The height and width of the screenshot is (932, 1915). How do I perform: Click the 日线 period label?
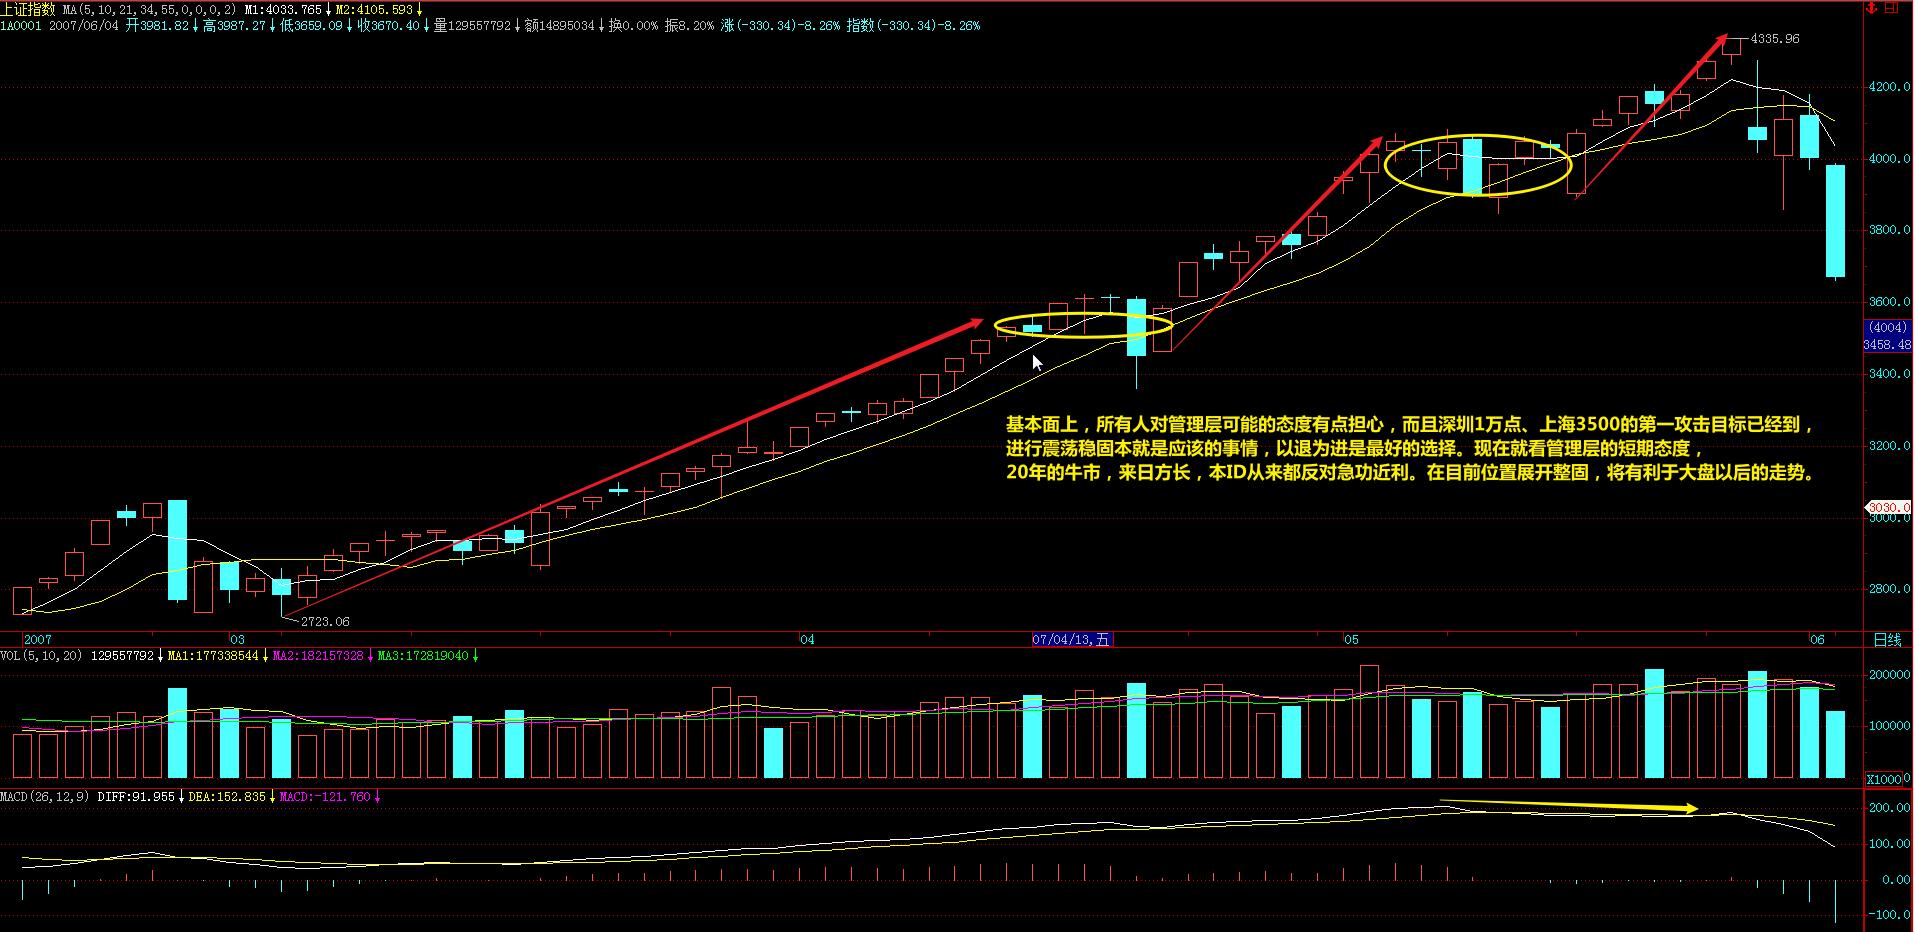coord(1887,639)
